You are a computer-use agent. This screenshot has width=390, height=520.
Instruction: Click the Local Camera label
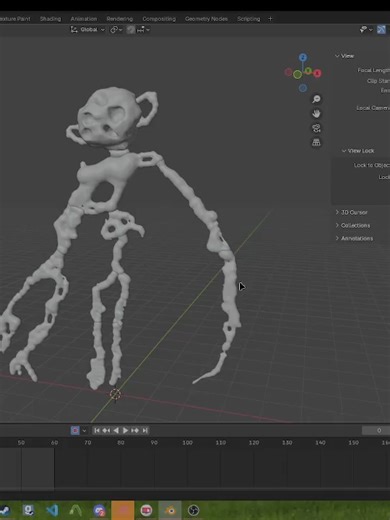tap(373, 108)
